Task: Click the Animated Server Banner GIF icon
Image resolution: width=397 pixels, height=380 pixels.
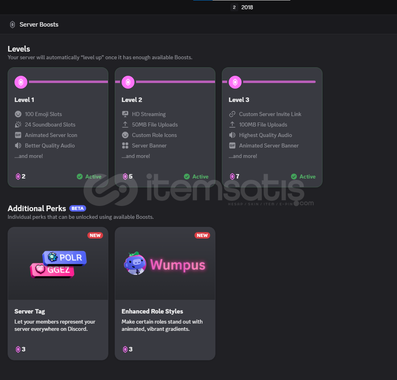Action: (x=232, y=146)
